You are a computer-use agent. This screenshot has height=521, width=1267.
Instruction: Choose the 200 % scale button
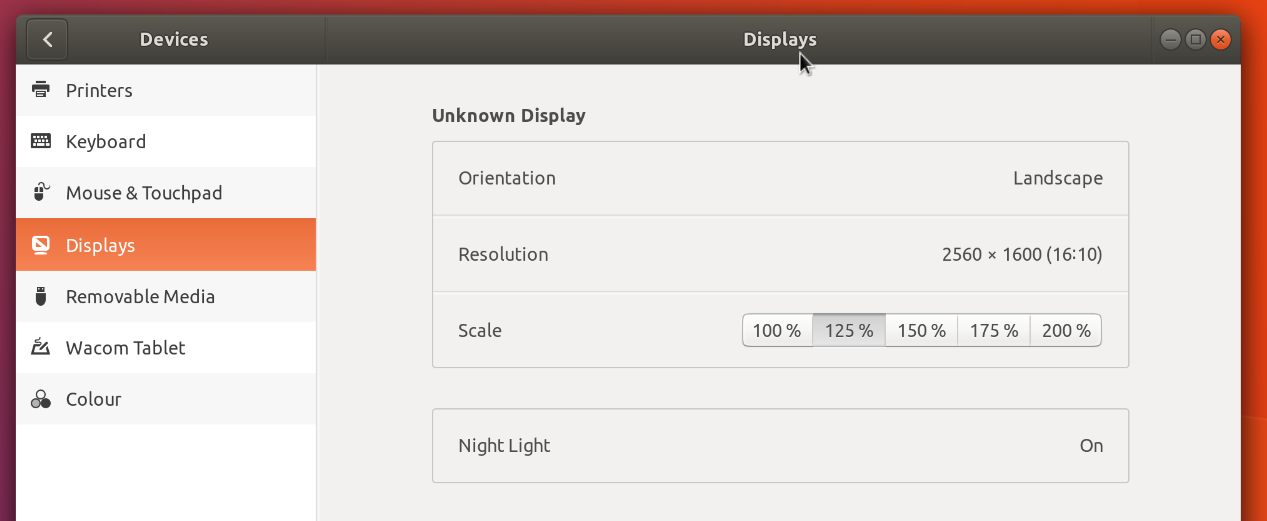[1066, 330]
